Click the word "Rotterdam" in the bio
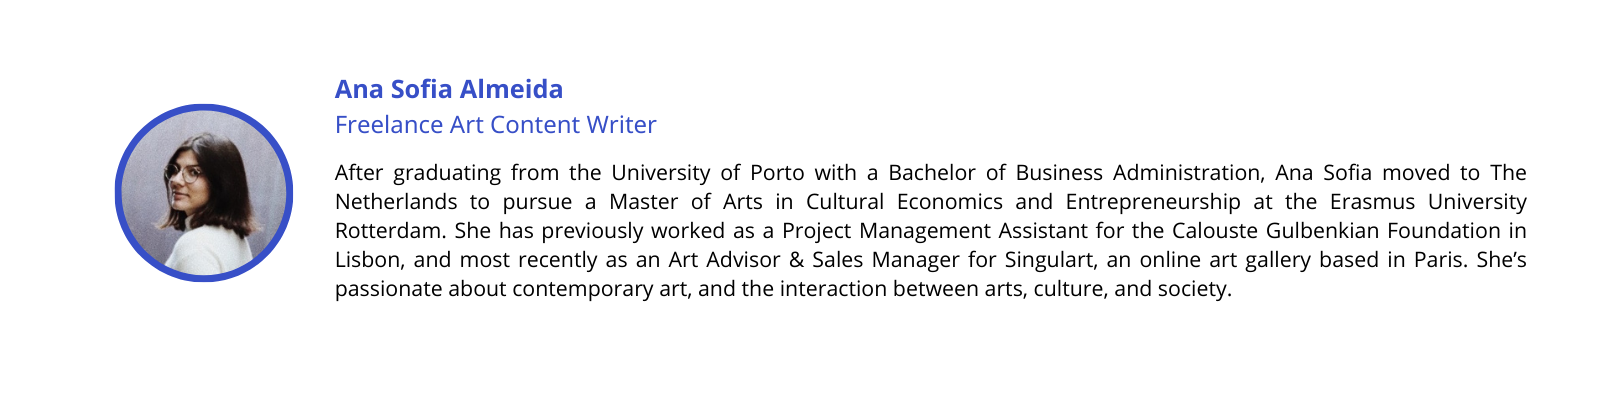The width and height of the screenshot is (1600, 400). (x=390, y=231)
